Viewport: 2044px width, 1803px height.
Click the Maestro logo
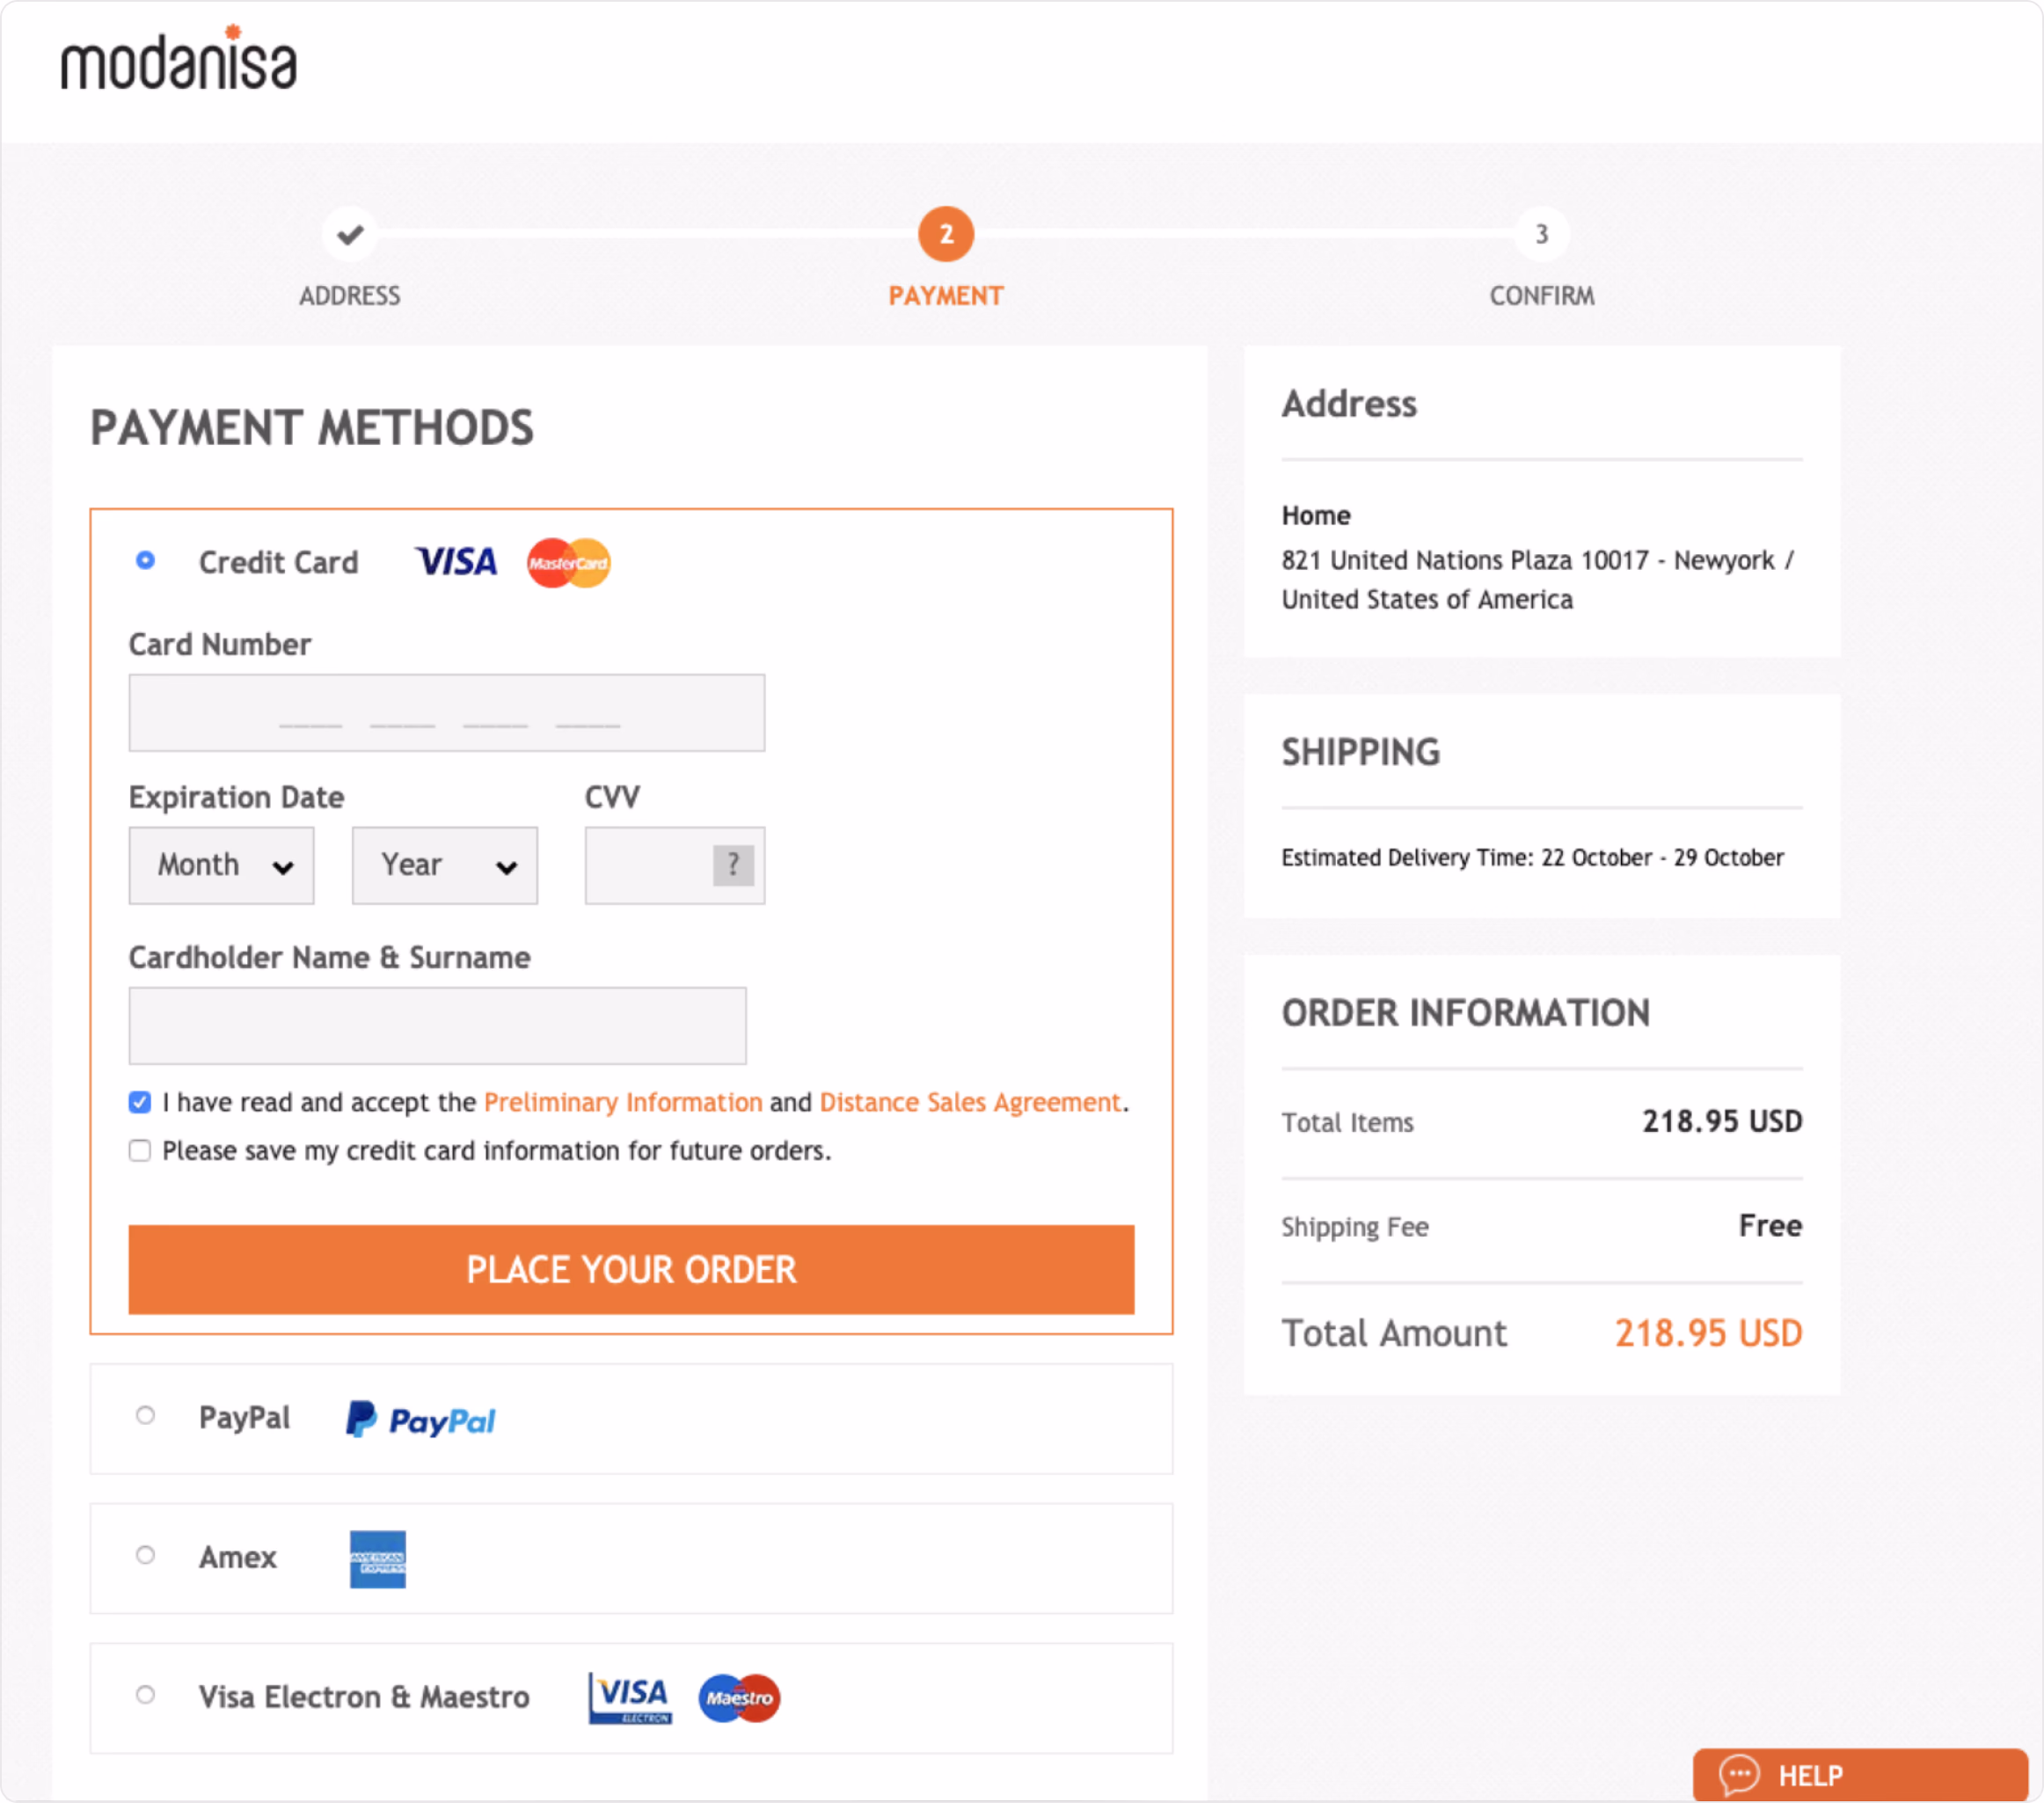pos(740,1698)
